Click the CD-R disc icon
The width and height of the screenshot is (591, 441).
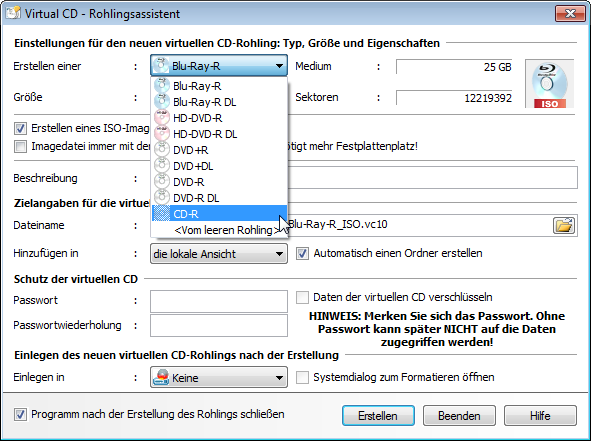tap(162, 214)
